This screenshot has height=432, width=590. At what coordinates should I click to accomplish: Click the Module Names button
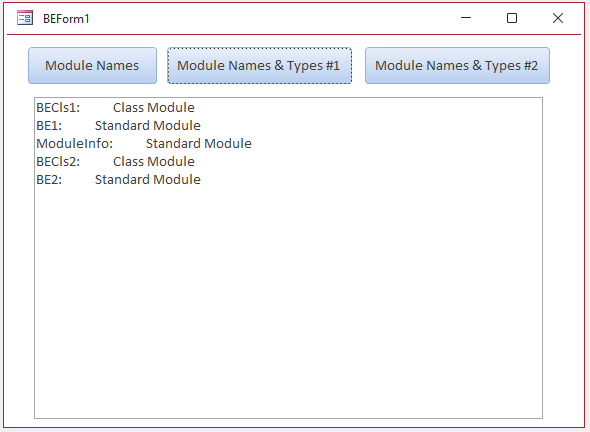click(x=92, y=65)
